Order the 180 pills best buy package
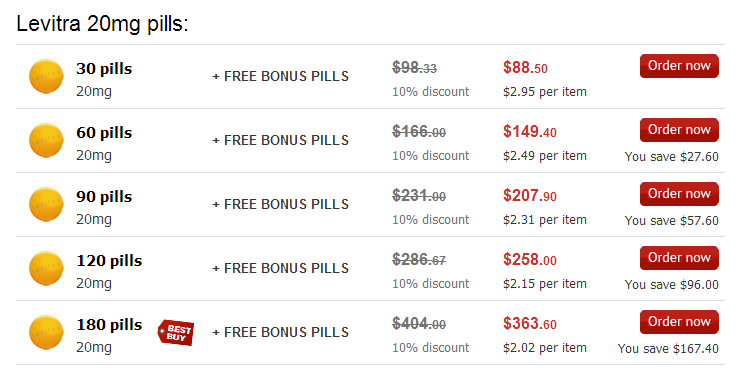 coord(679,322)
